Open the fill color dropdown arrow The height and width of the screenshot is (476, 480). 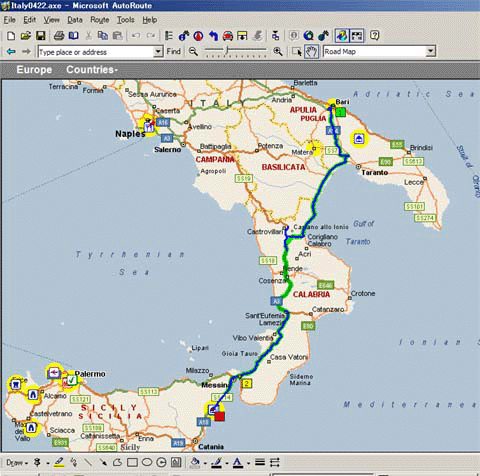tap(205, 463)
